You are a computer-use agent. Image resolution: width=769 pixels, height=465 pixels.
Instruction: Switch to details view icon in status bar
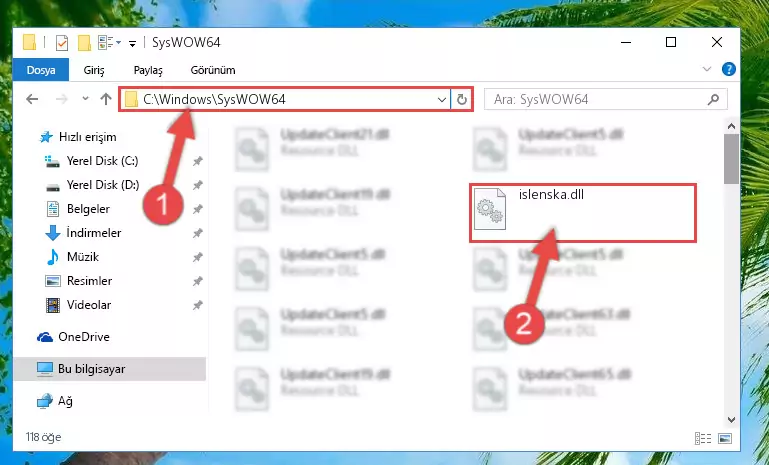pos(703,438)
